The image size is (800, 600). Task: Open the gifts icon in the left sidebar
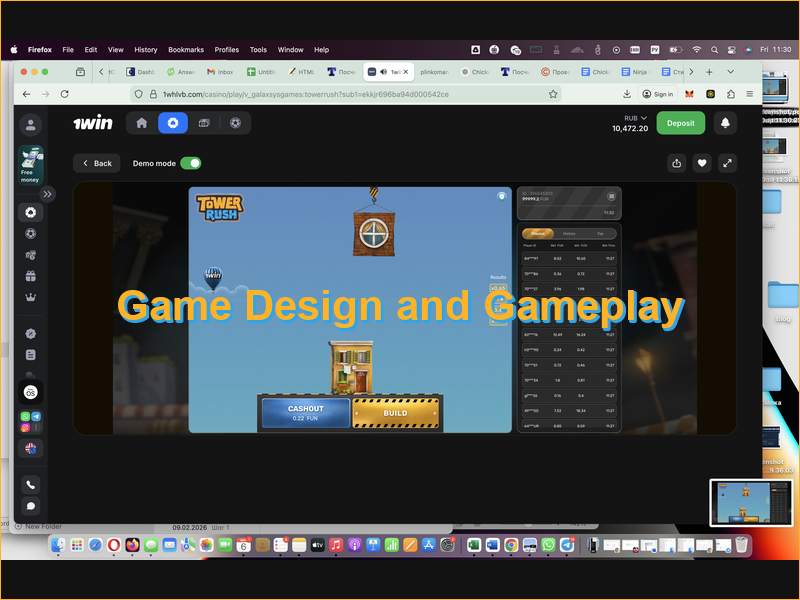(30, 273)
